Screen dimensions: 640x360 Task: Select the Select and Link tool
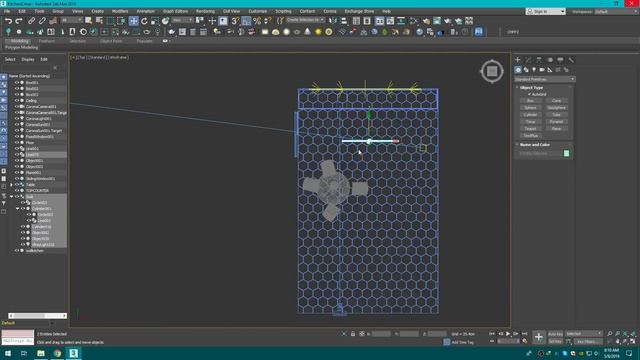point(31,21)
